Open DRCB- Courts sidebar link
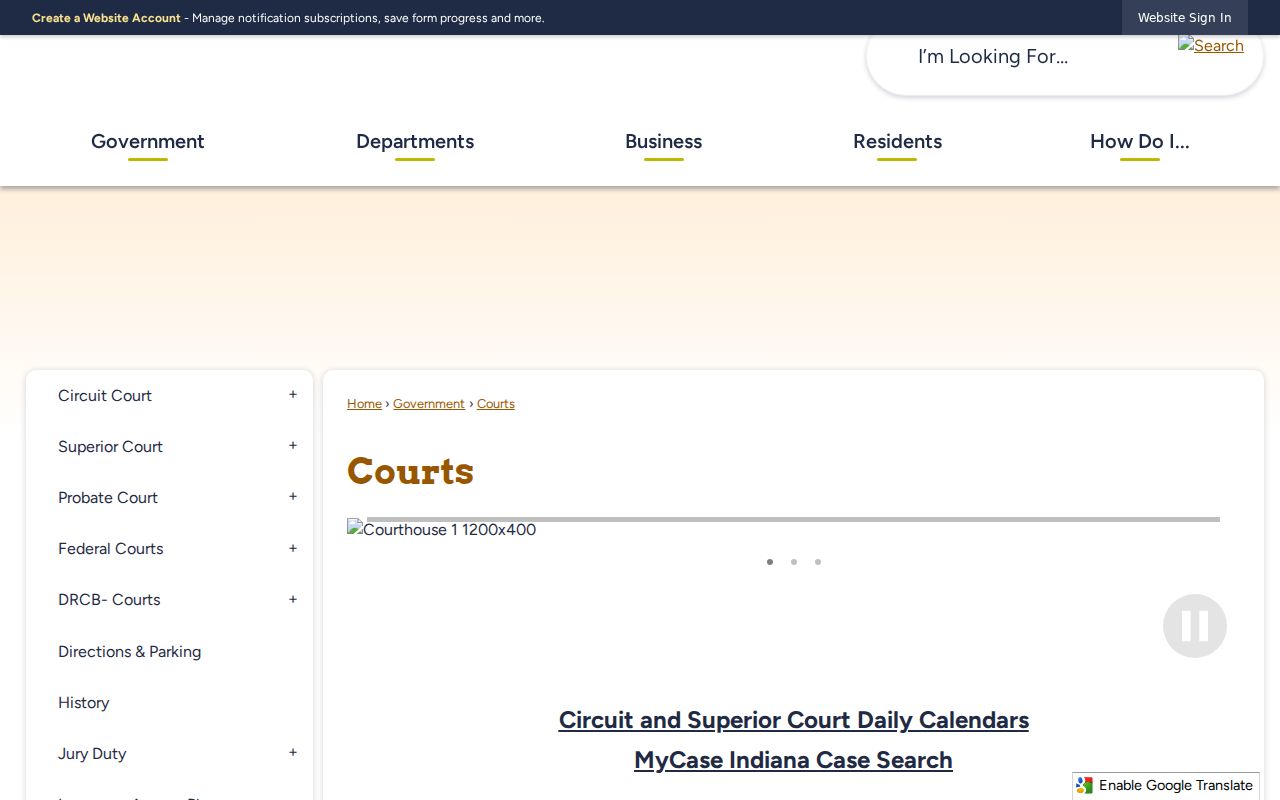The height and width of the screenshot is (800, 1280). [x=109, y=600]
